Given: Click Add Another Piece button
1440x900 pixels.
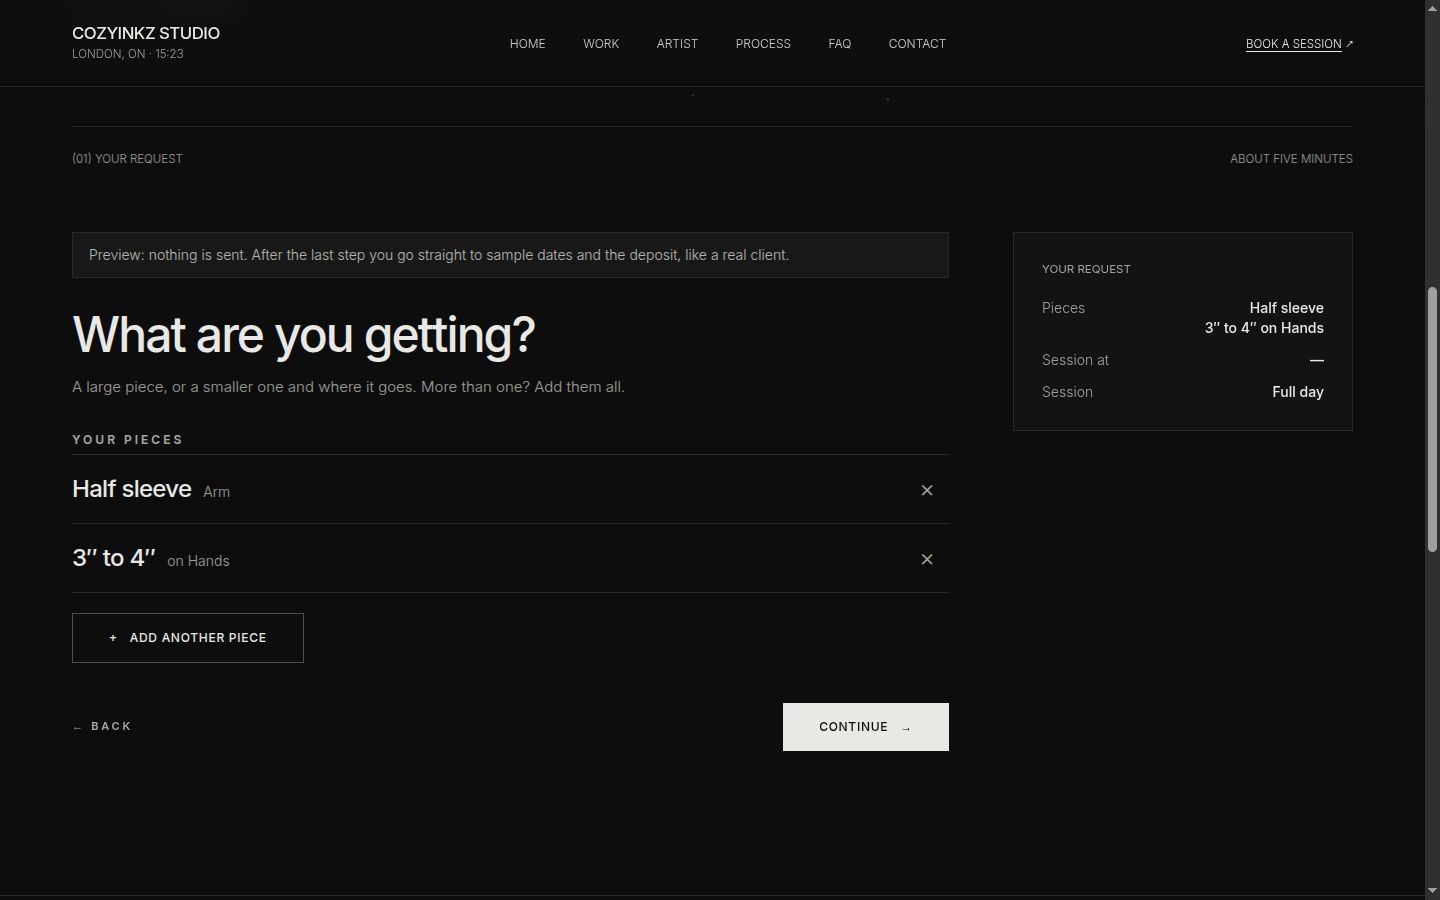Looking at the screenshot, I should click(188, 638).
